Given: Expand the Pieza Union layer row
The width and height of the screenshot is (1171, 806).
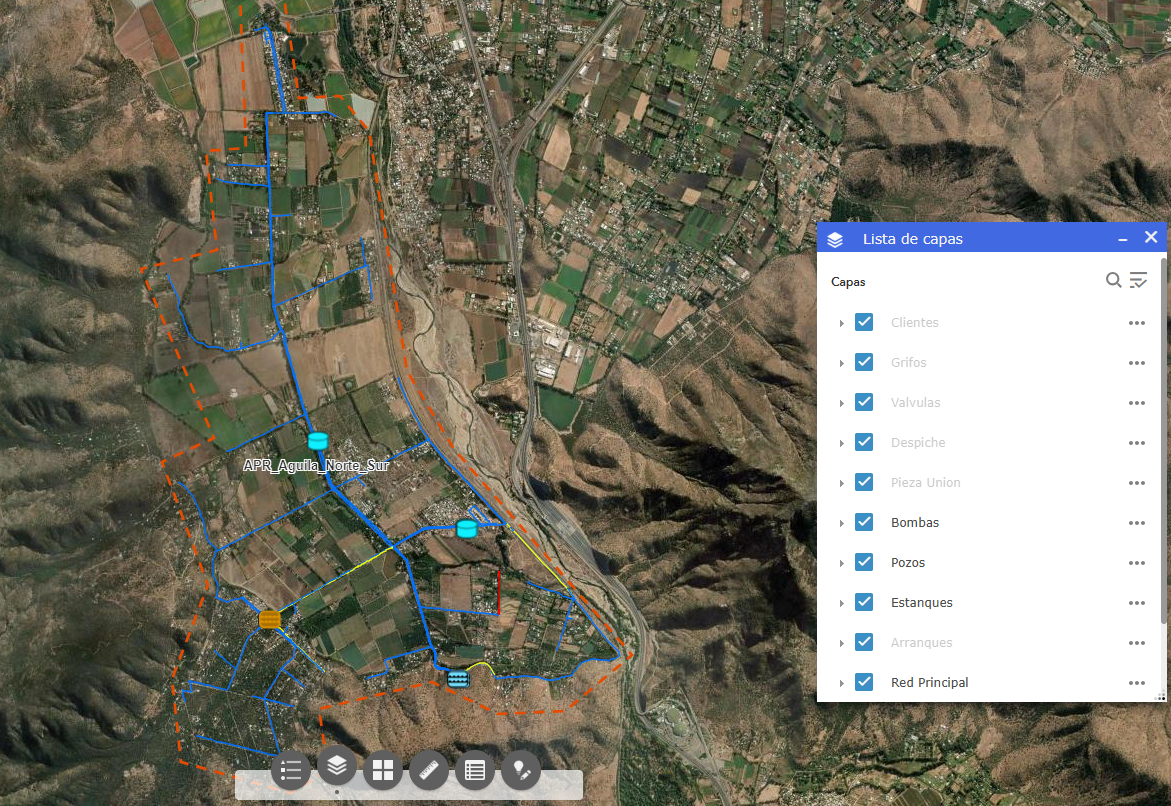Looking at the screenshot, I should click(842, 483).
